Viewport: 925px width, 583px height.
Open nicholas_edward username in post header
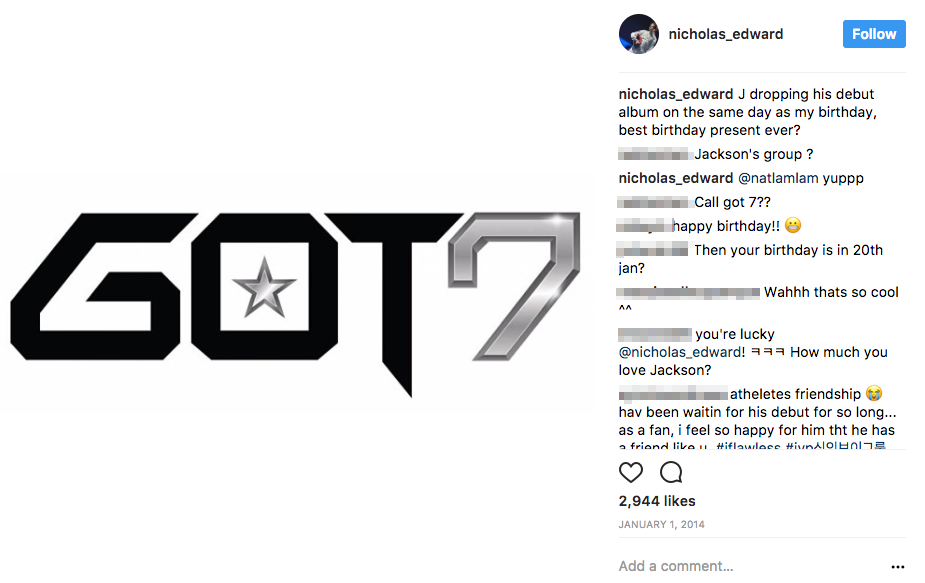coord(725,34)
